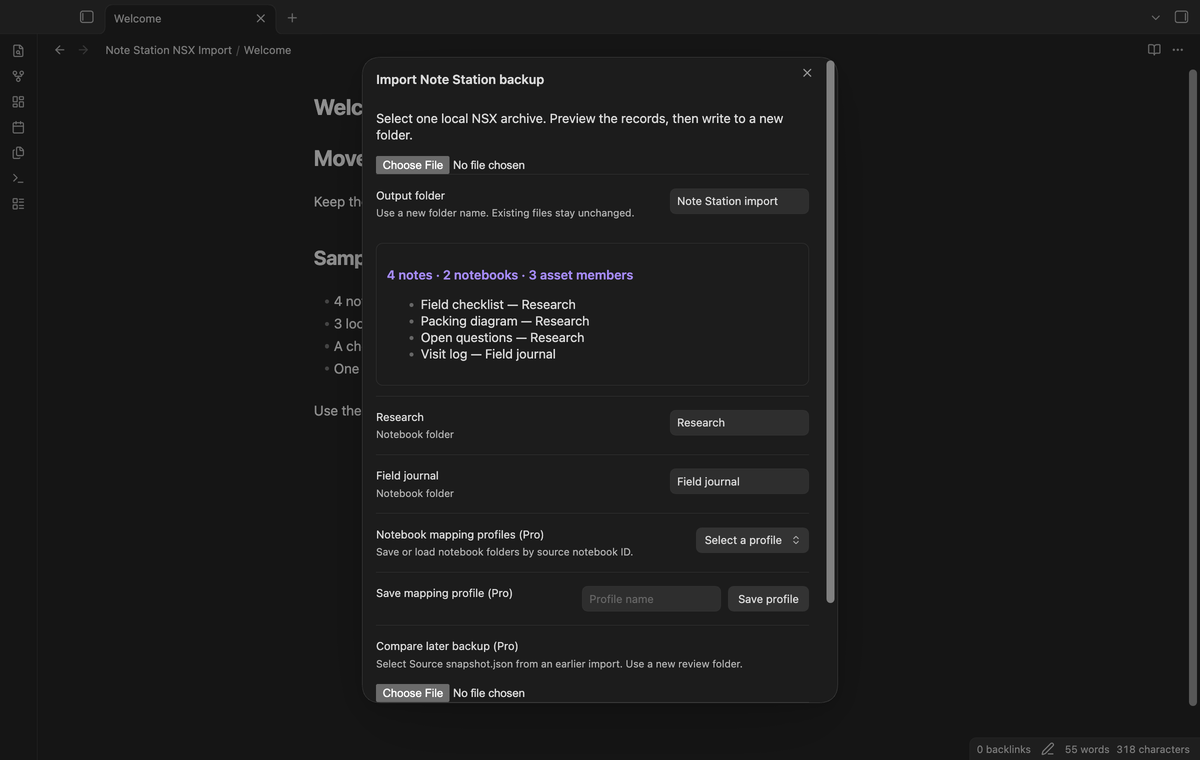
Task: Navigate back with the left arrow
Action: click(x=60, y=50)
